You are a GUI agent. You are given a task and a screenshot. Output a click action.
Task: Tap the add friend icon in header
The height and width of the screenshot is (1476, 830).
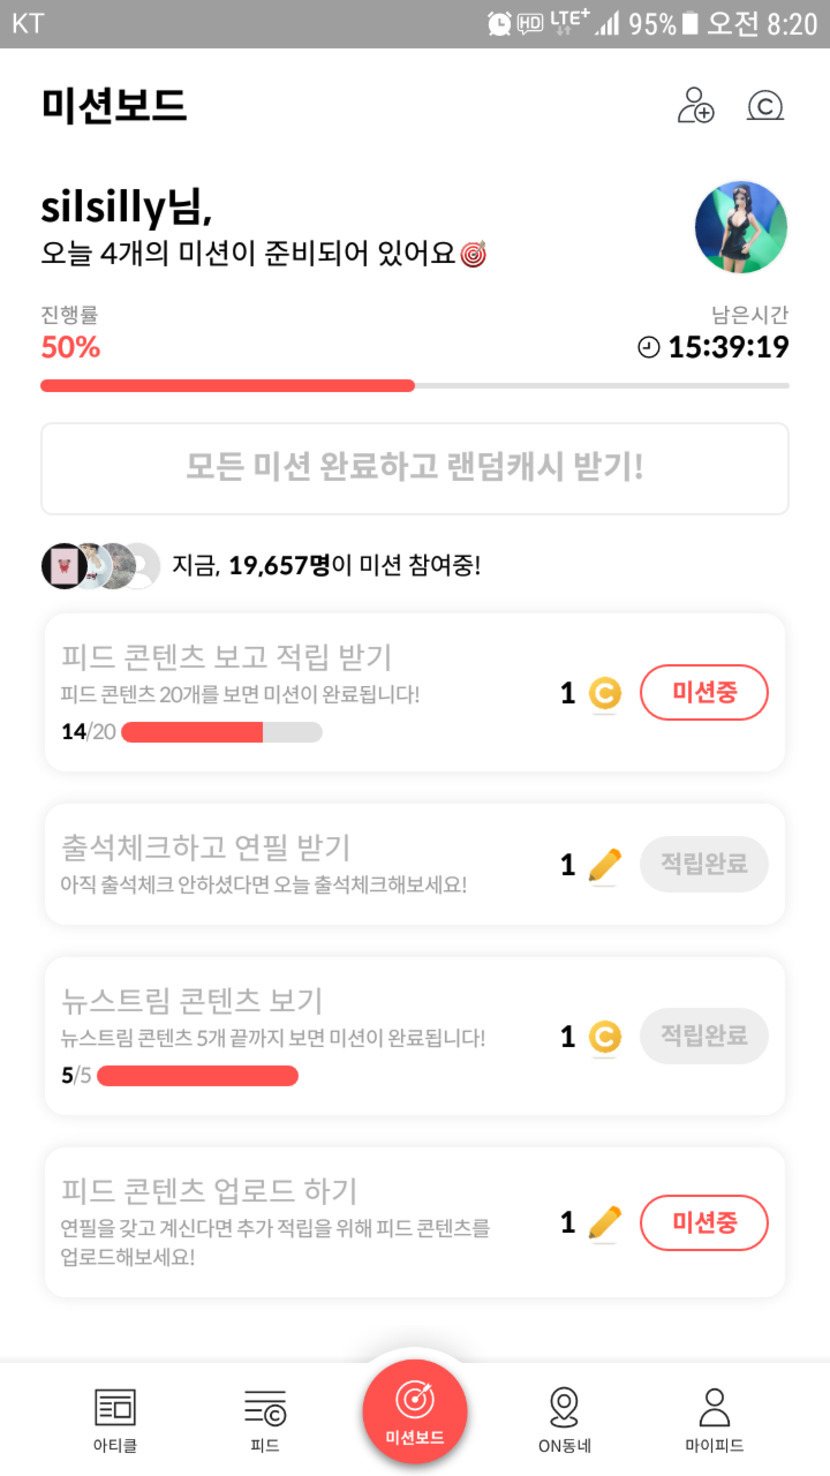click(695, 105)
